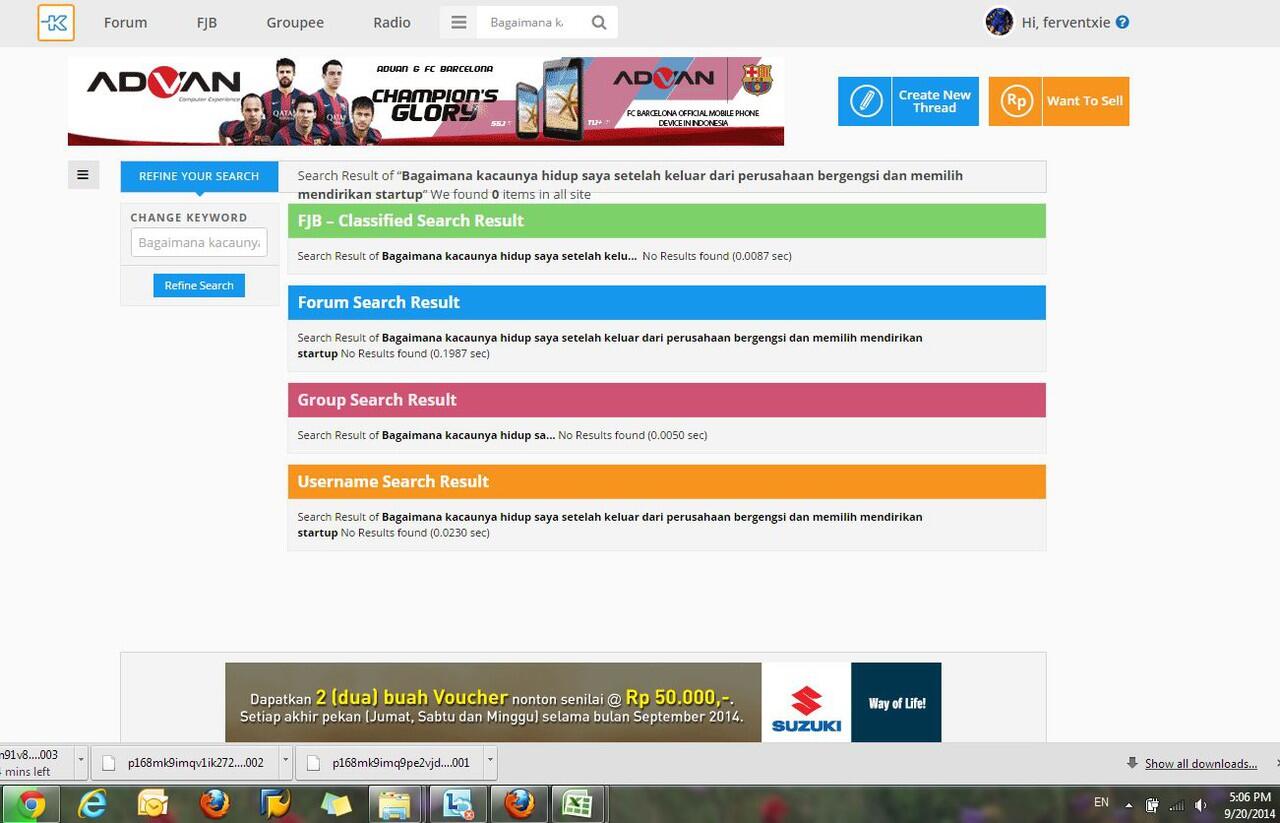Viewport: 1280px width, 823px height.
Task: Click the magnifier search icon in header
Action: (599, 22)
